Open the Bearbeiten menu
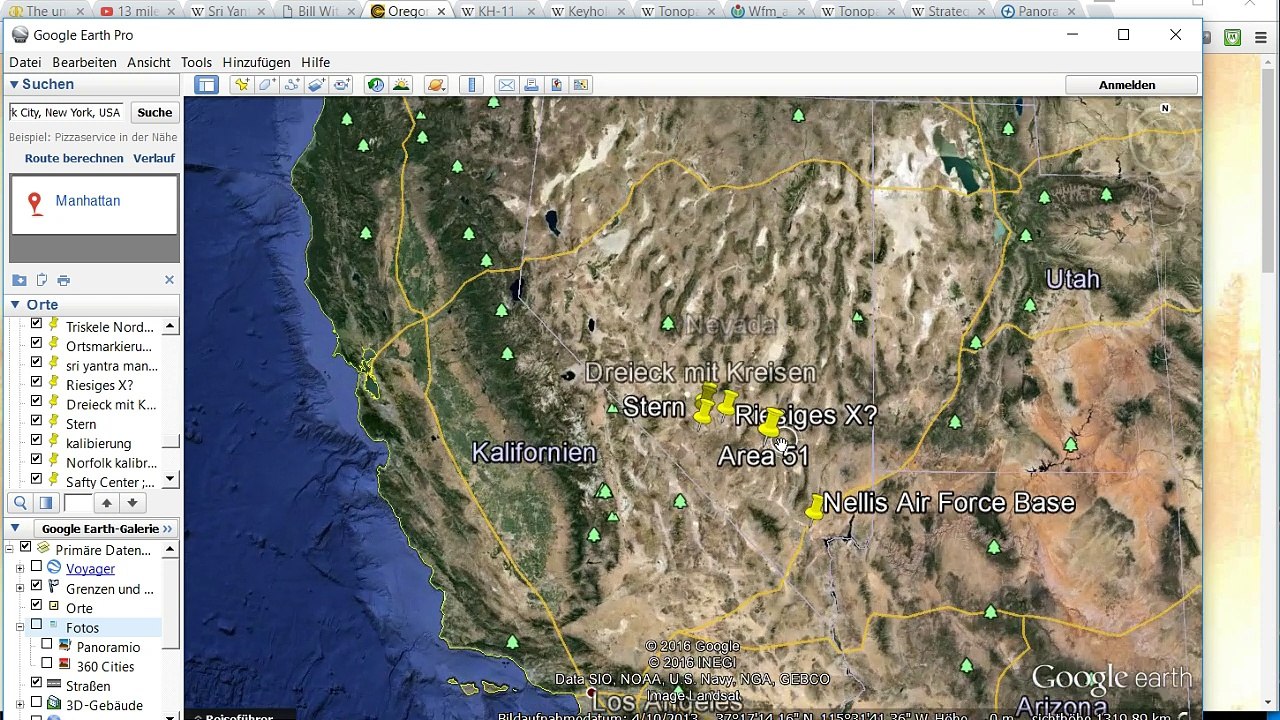Screen dimensions: 1280x720 (84, 62)
